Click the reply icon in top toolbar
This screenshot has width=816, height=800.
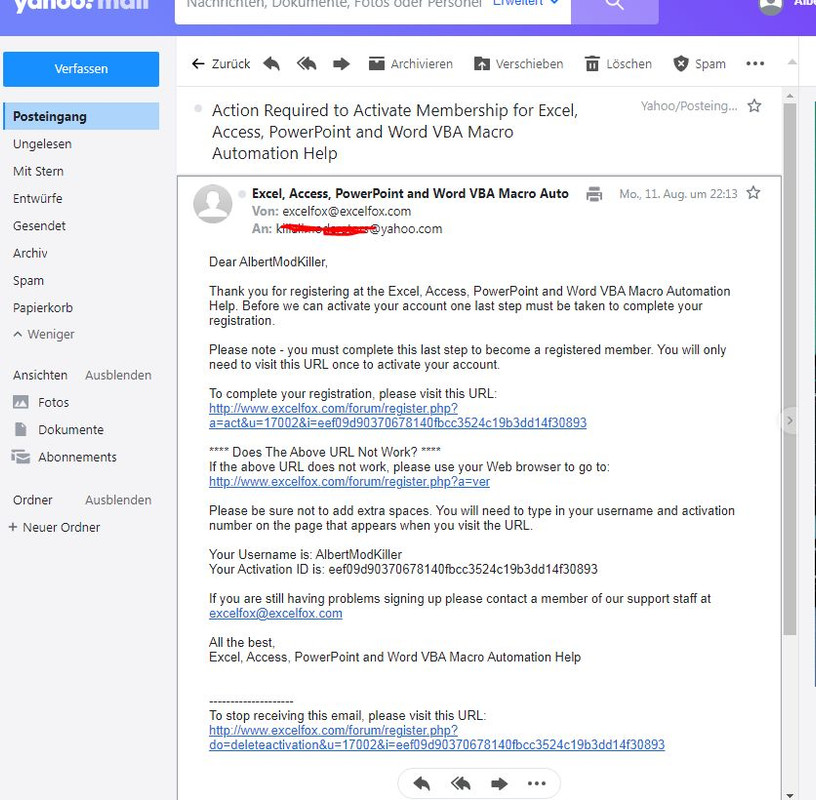tap(271, 64)
